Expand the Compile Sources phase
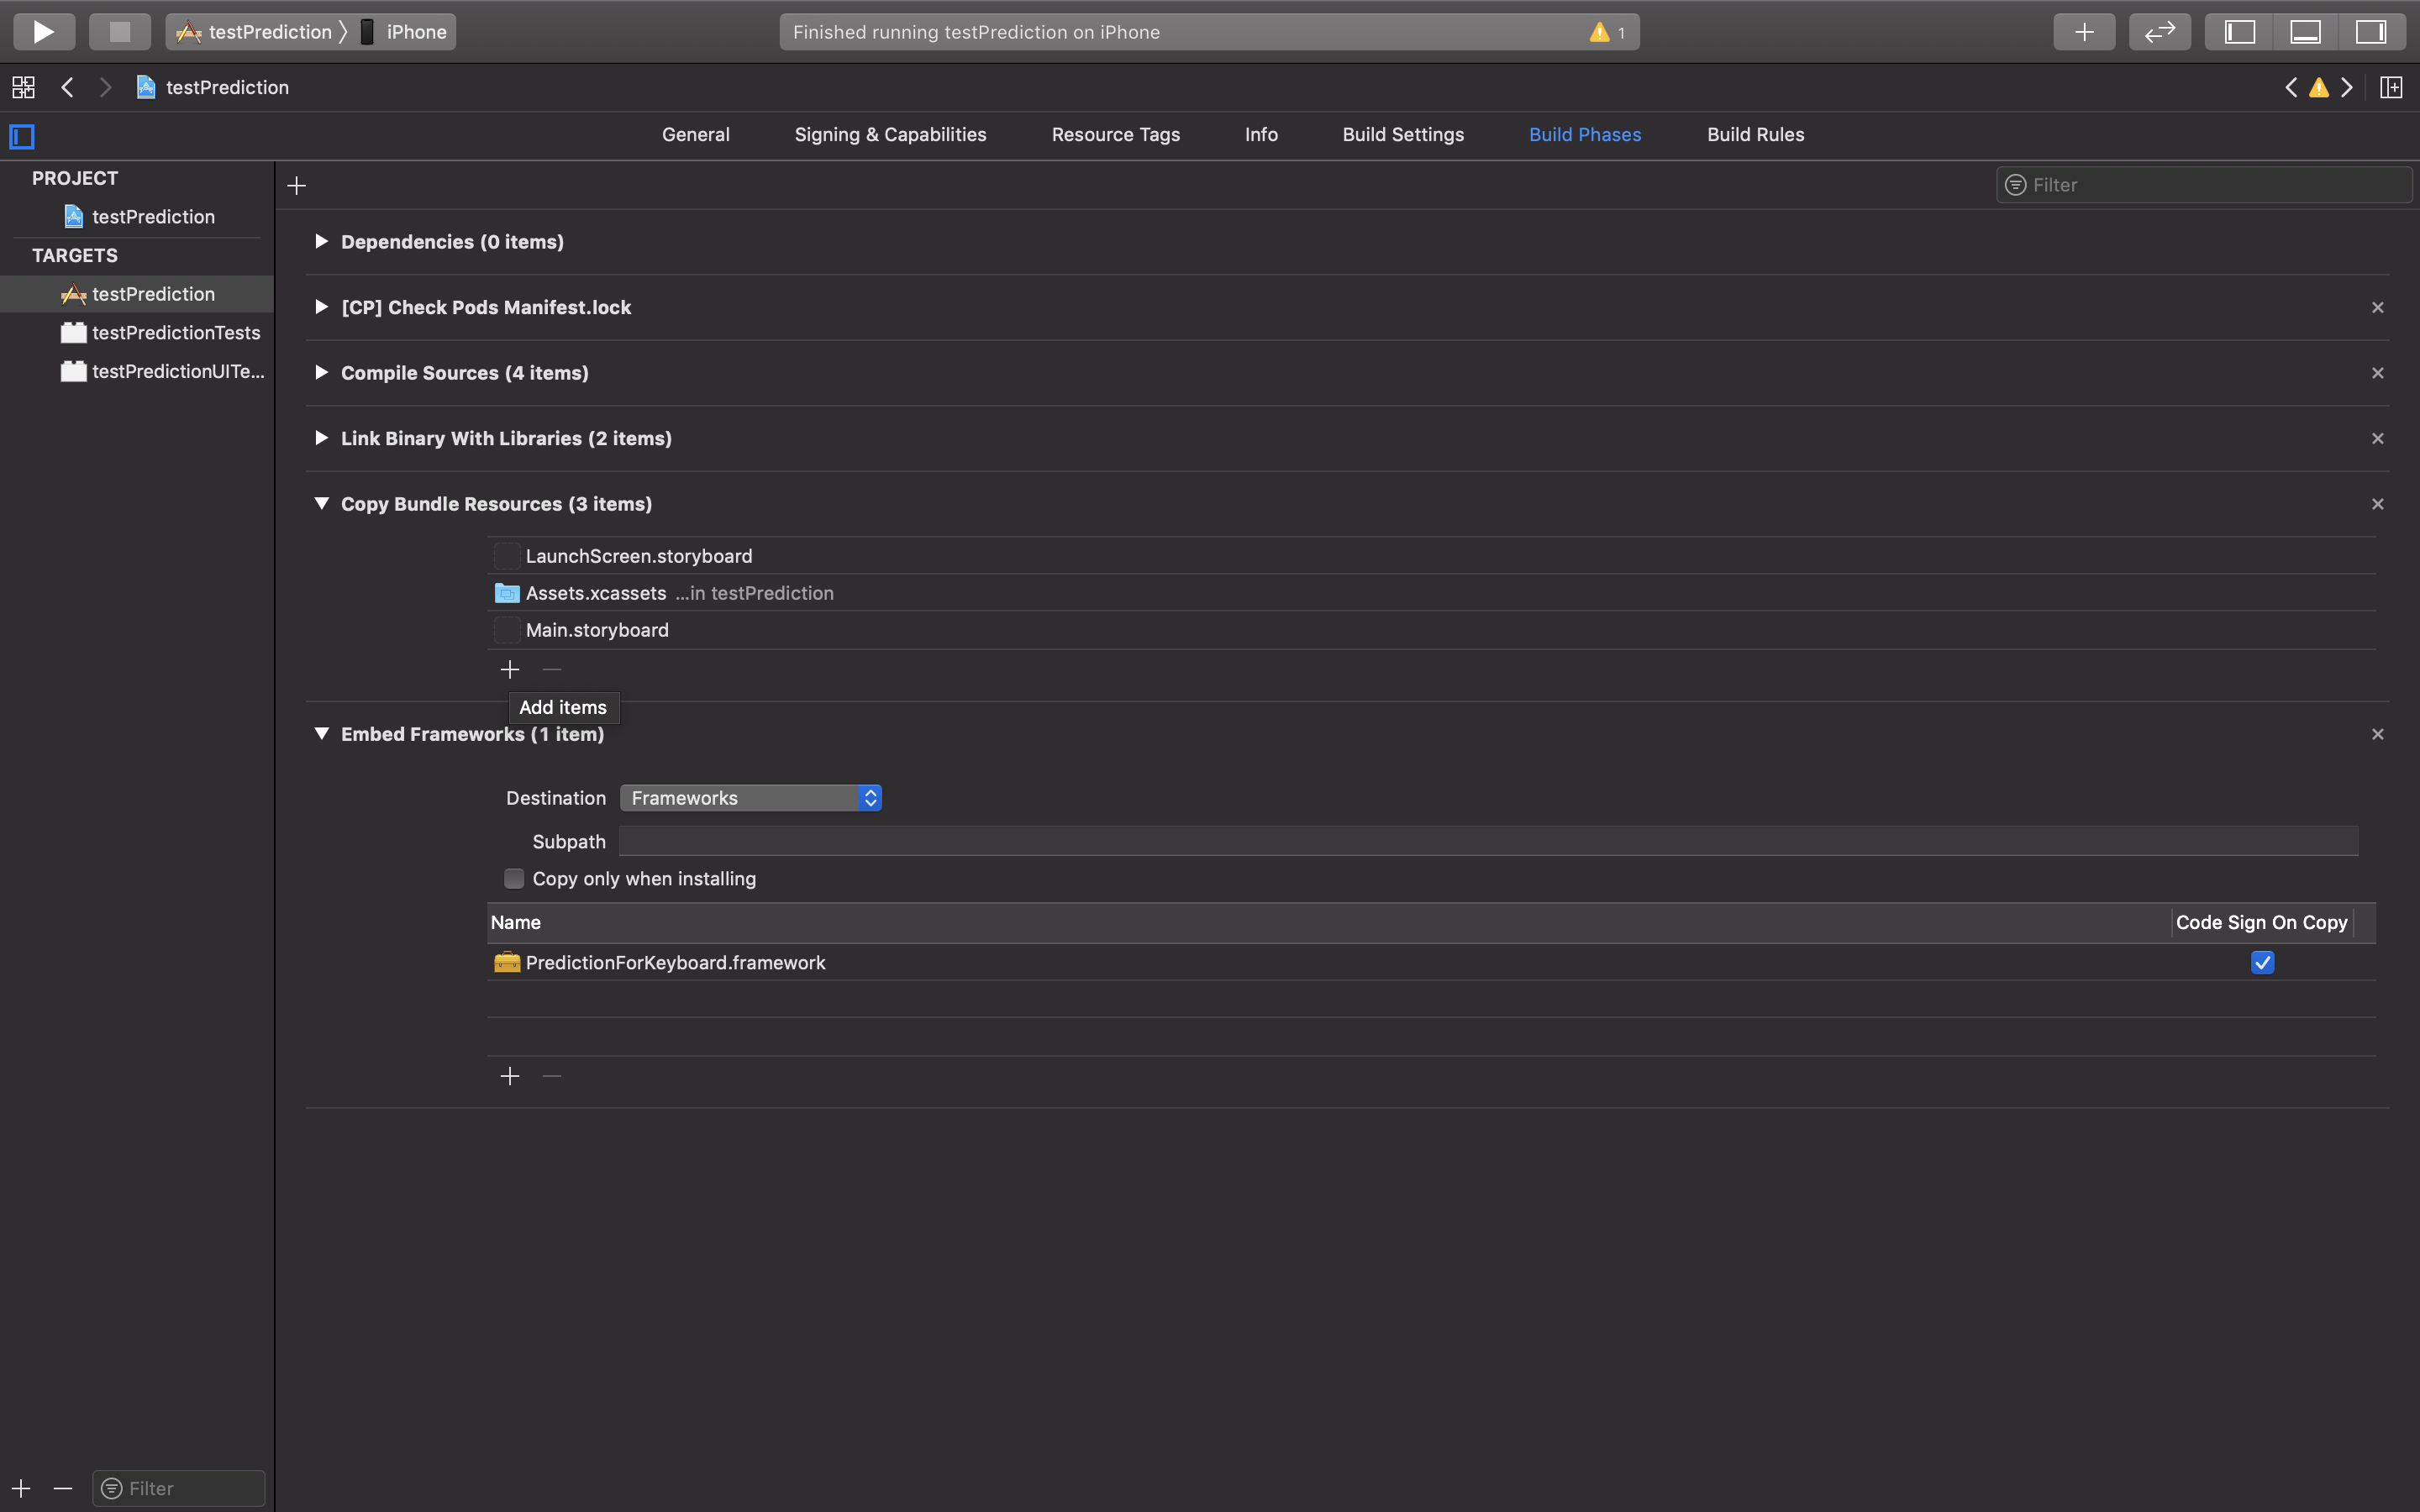The image size is (2420, 1512). [x=321, y=372]
